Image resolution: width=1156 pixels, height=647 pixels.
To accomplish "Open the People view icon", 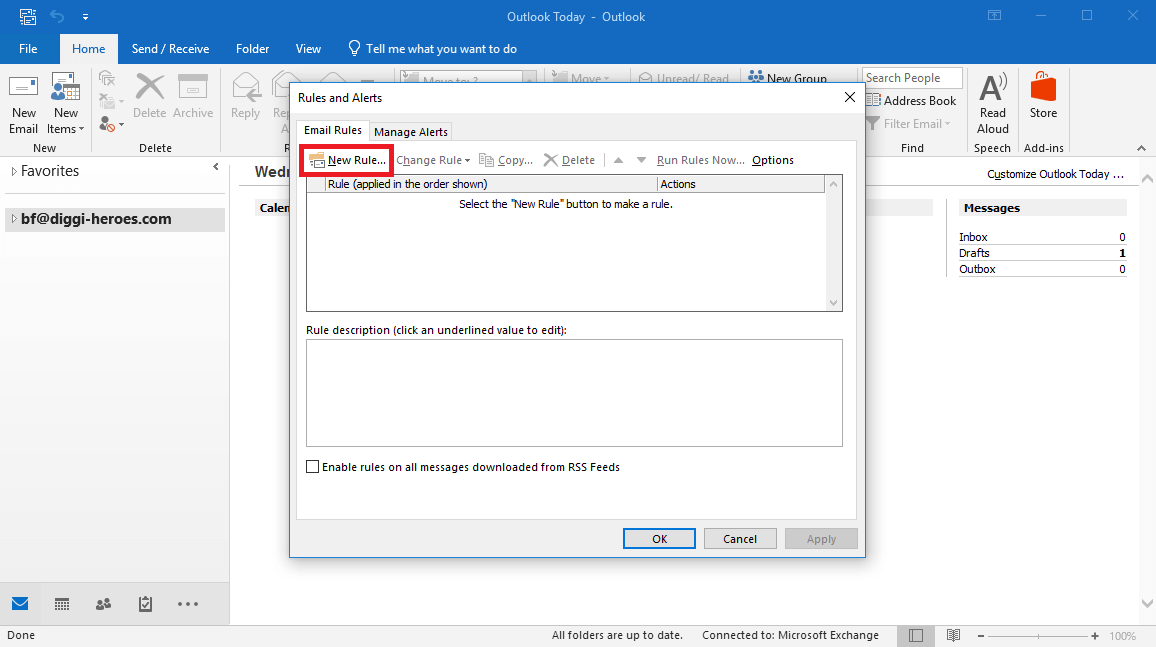I will (x=103, y=604).
